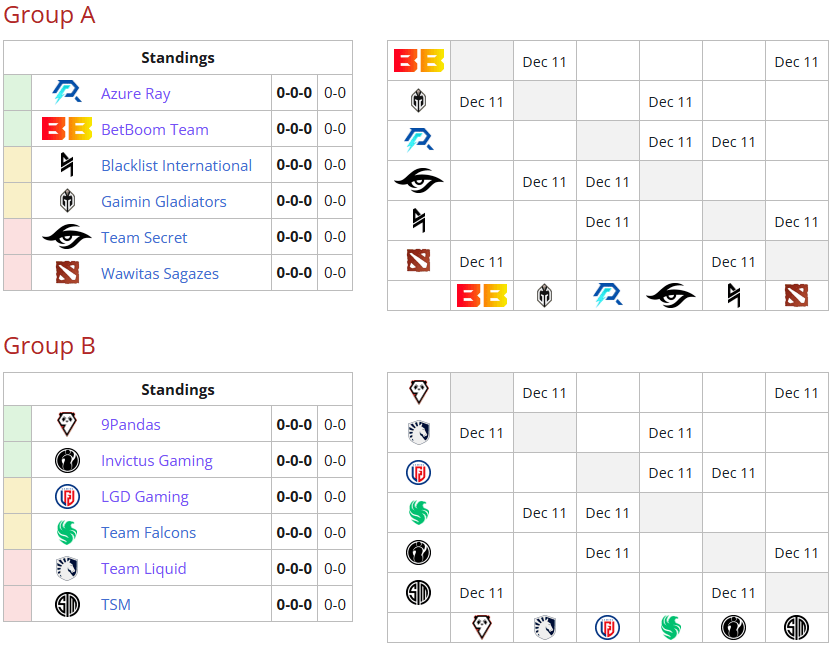Click the 9Pandas panda logo in Group B standings
This screenshot has height=648, width=835.
coord(66,424)
